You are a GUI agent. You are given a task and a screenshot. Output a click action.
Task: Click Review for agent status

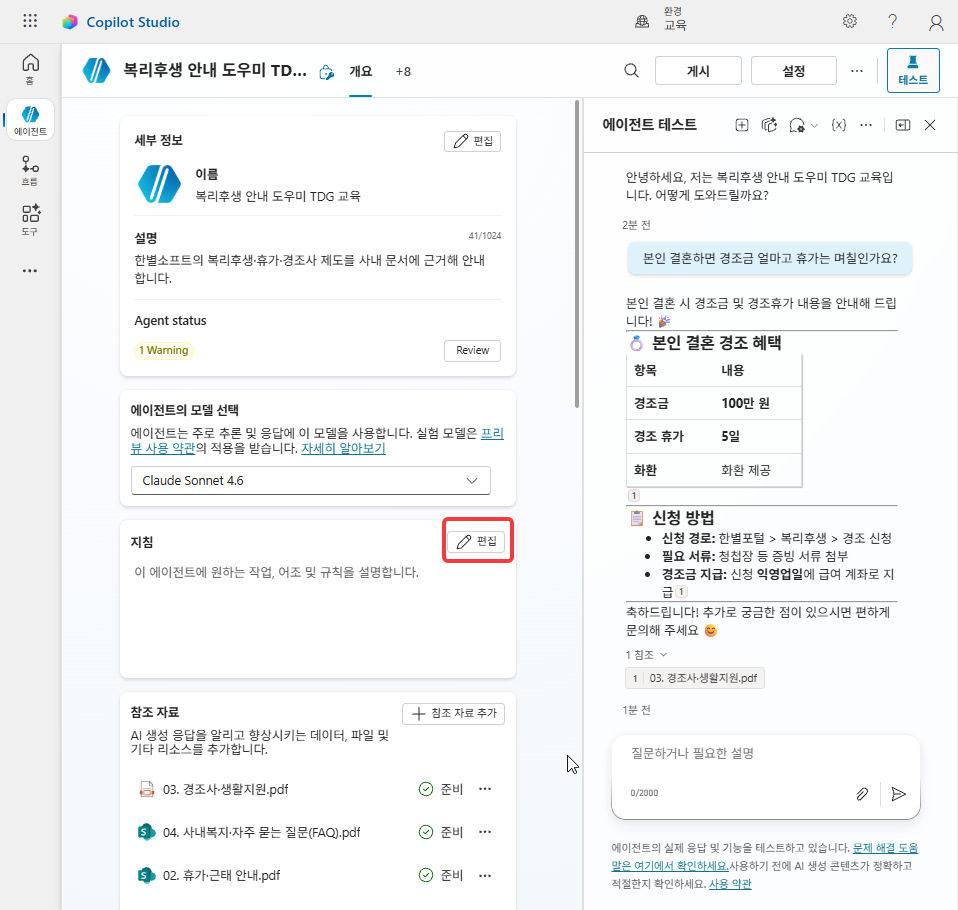pos(472,350)
